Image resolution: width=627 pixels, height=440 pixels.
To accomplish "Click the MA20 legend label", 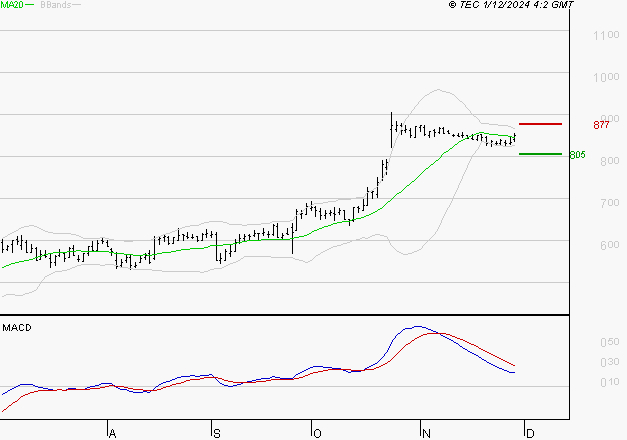I will [x=12, y=5].
